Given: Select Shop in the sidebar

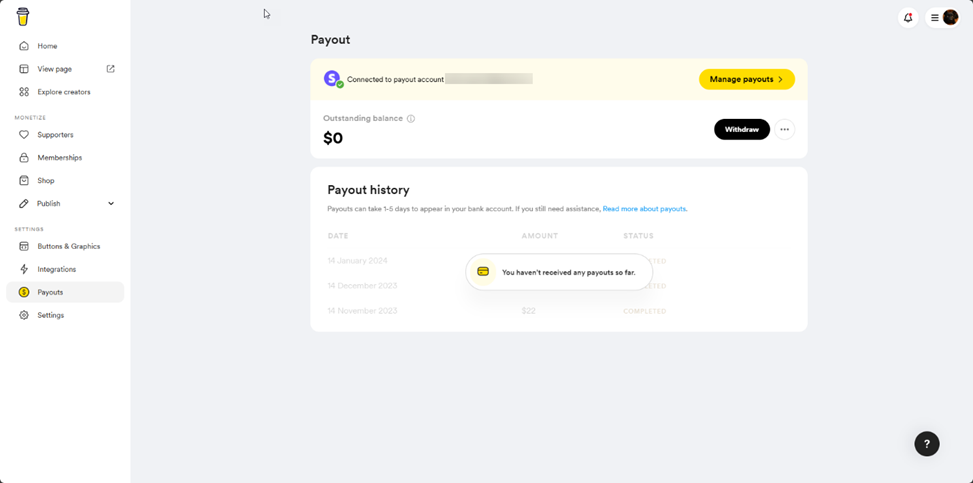Looking at the screenshot, I should tap(46, 181).
